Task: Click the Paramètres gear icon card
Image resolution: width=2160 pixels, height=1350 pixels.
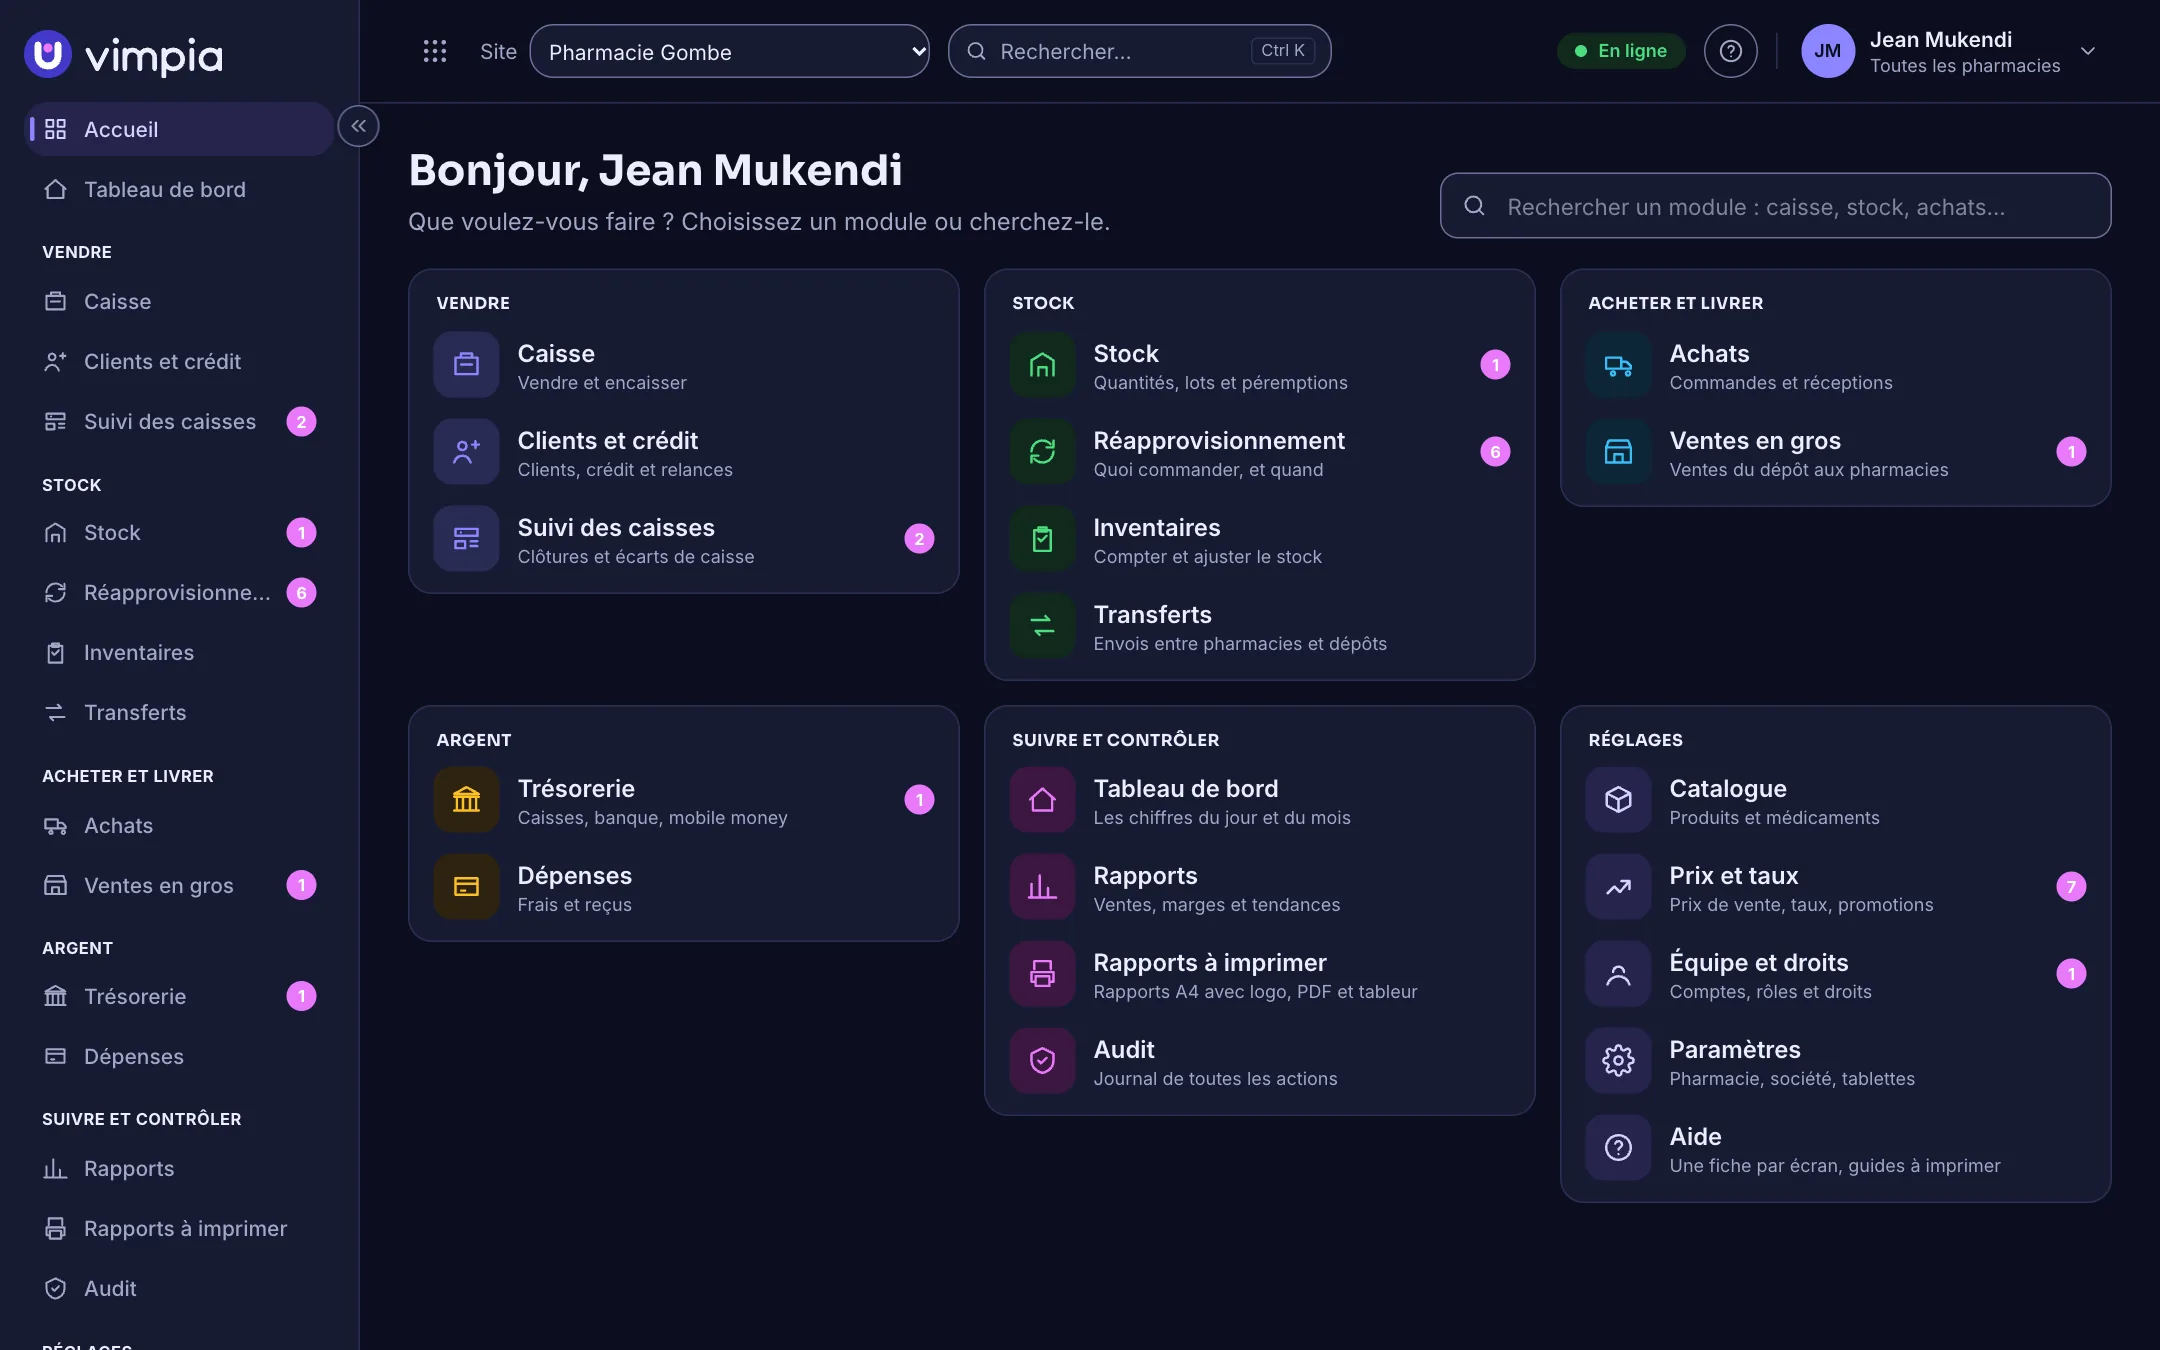Action: 1618,1061
